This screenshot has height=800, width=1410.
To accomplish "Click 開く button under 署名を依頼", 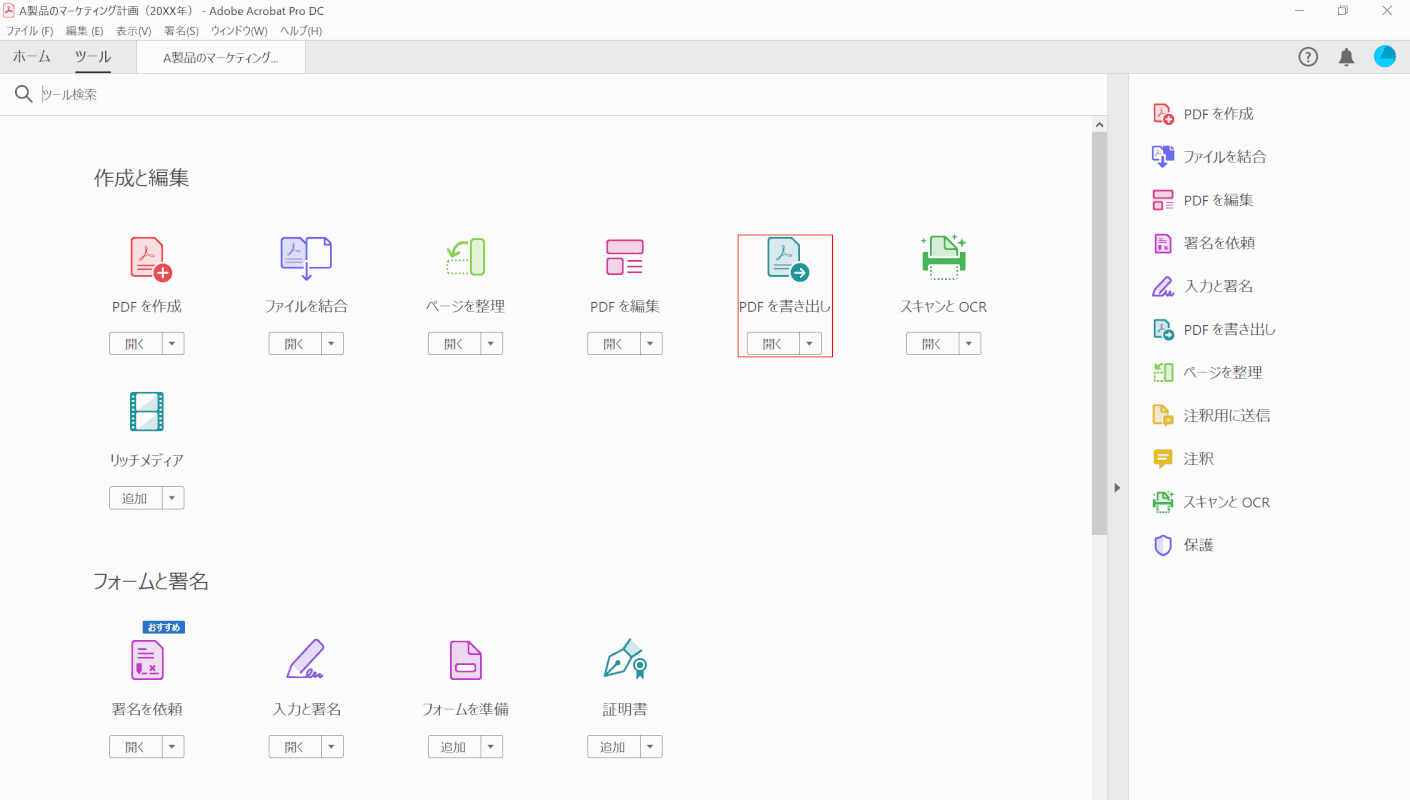I will [x=135, y=747].
